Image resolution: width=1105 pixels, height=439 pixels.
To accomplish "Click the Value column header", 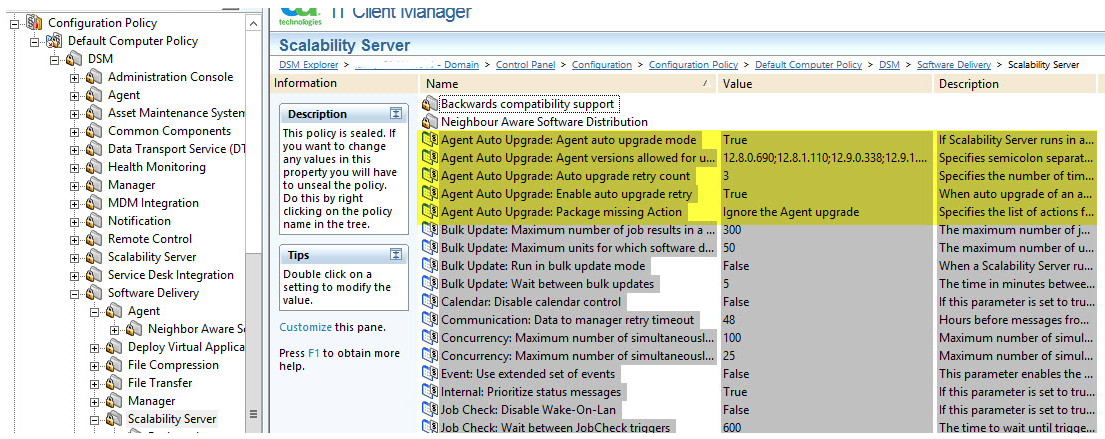I will 825,84.
